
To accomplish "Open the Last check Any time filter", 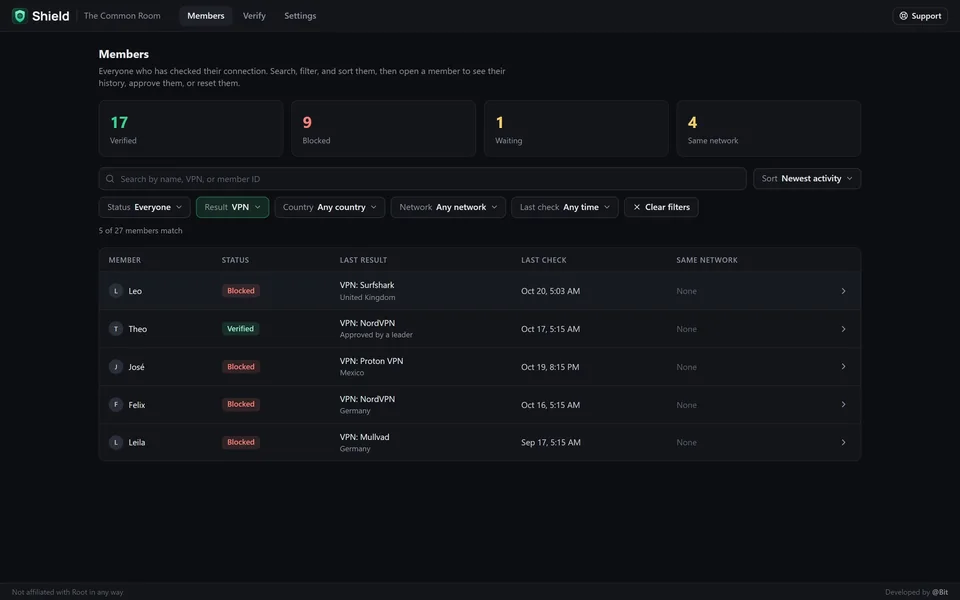I will click(564, 207).
